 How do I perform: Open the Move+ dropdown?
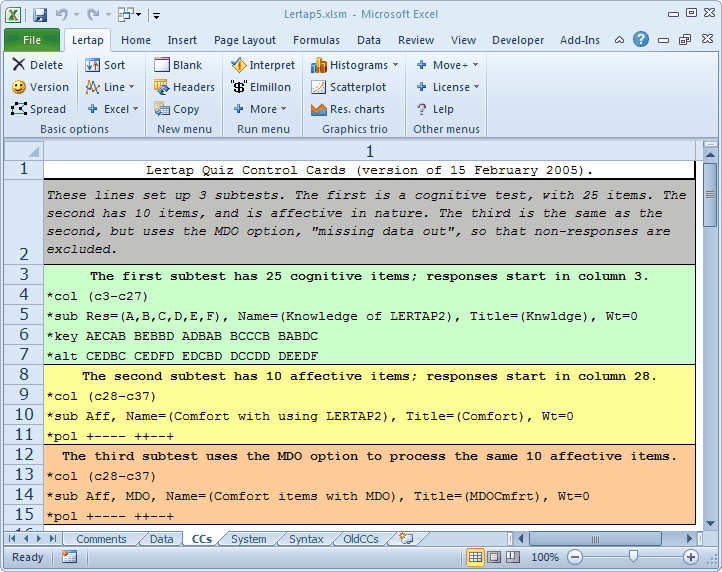click(x=475, y=65)
